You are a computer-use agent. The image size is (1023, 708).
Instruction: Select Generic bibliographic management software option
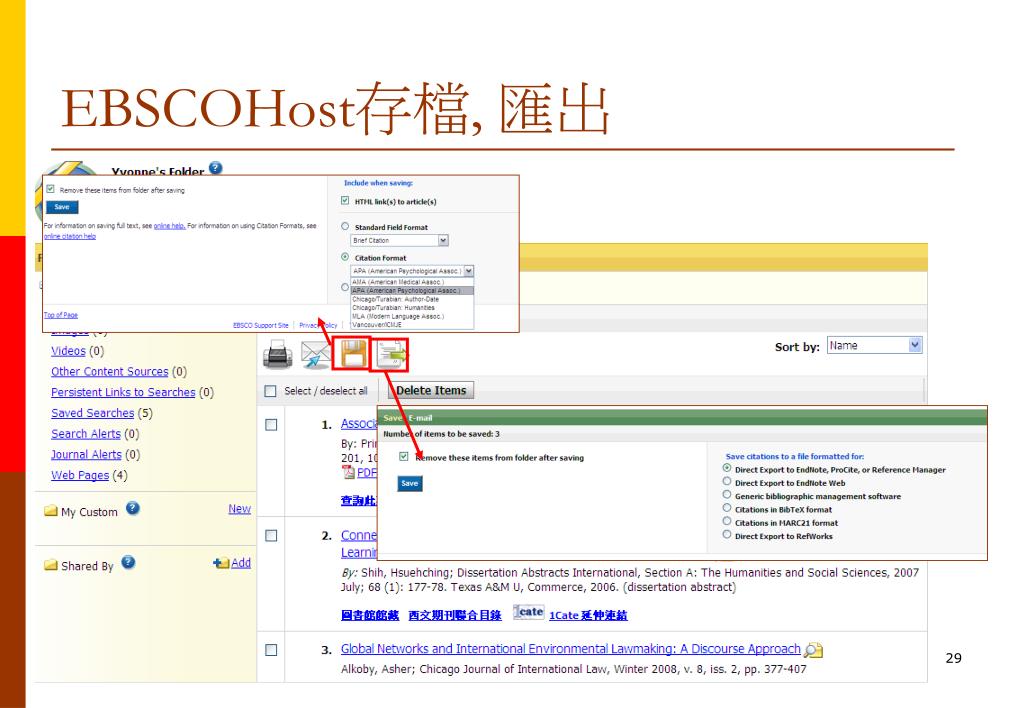pyautogui.click(x=727, y=495)
